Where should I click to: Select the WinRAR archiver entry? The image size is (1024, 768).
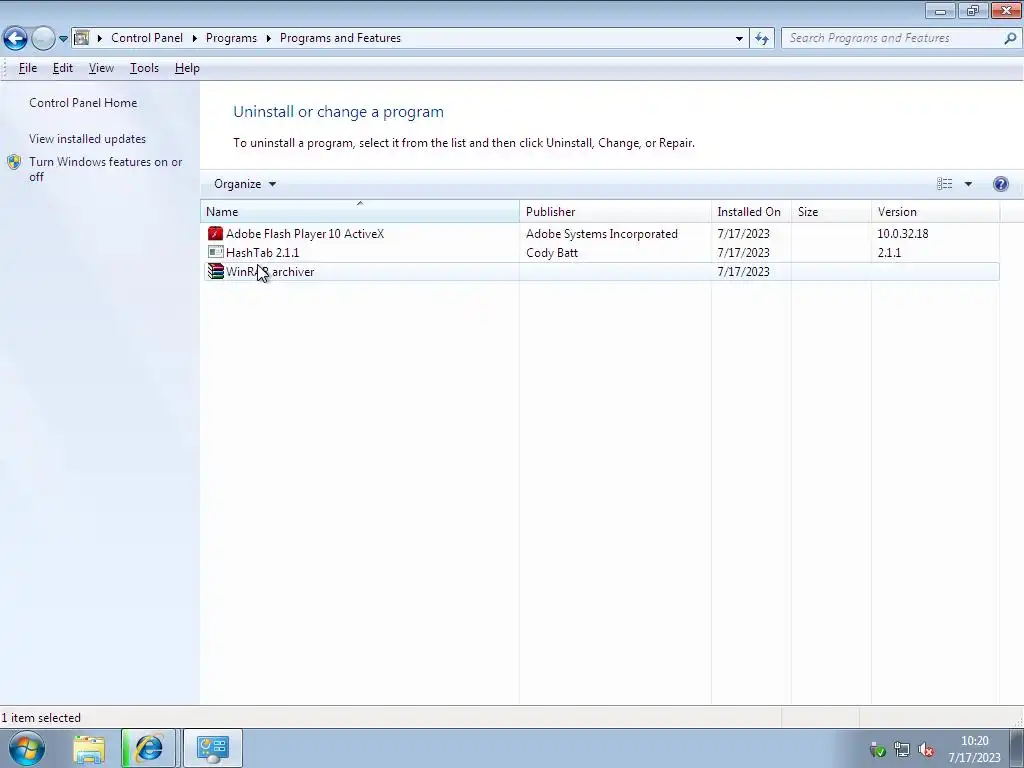(601, 272)
